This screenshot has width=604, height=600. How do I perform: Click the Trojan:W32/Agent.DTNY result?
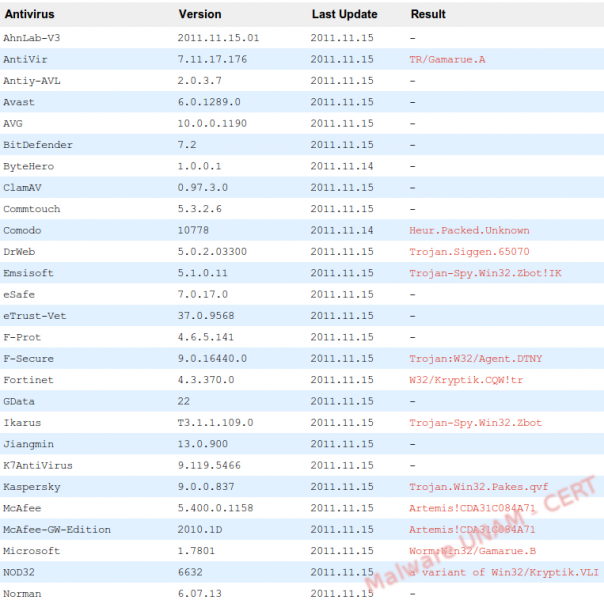476,359
